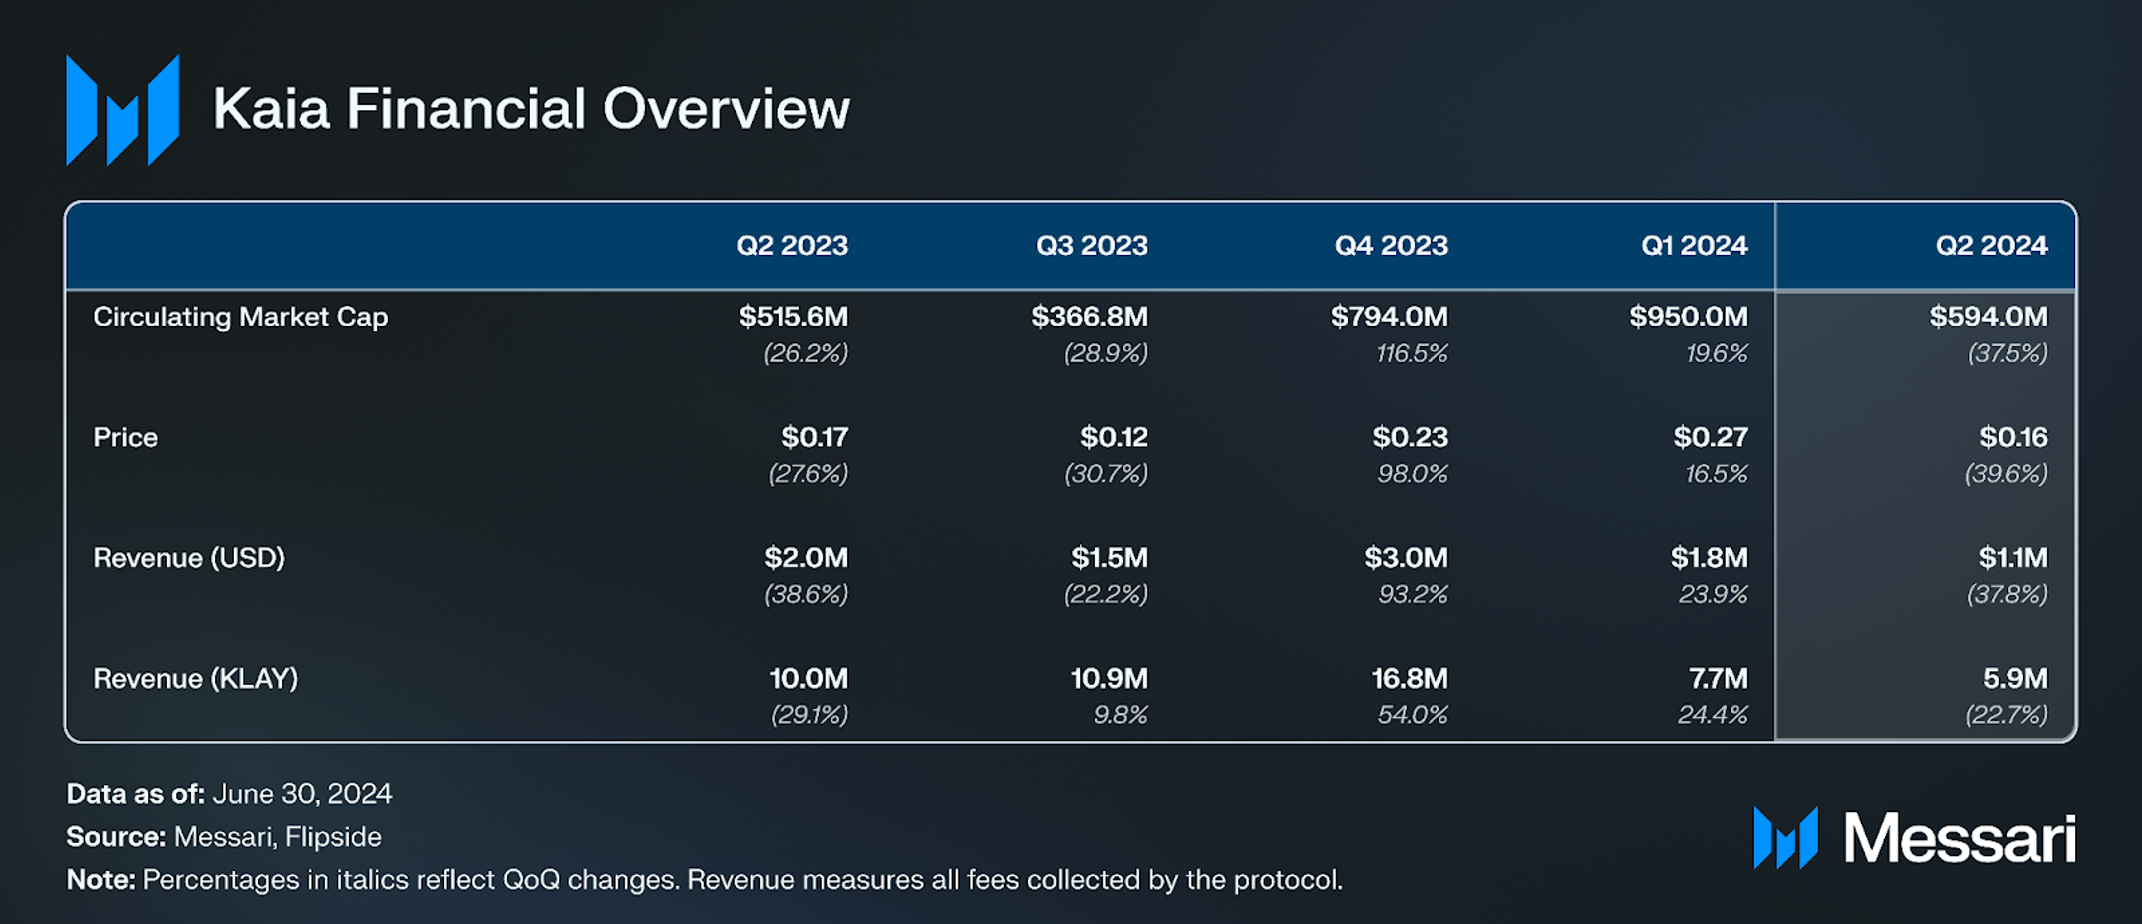The height and width of the screenshot is (924, 2142).
Task: Click the "(39.6%)" price change
Action: [2006, 473]
